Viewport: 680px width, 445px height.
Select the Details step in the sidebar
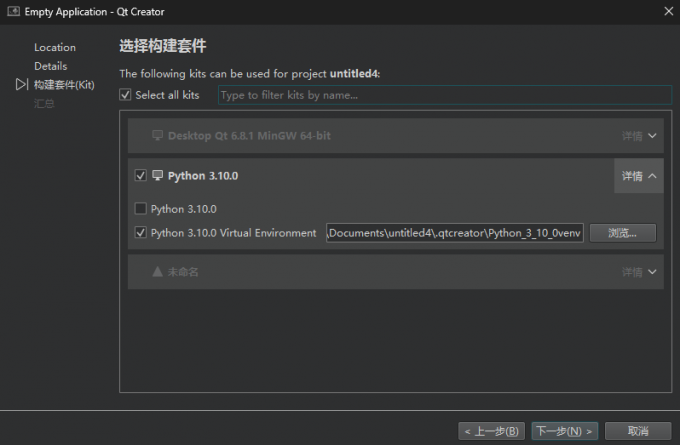pyautogui.click(x=50, y=66)
